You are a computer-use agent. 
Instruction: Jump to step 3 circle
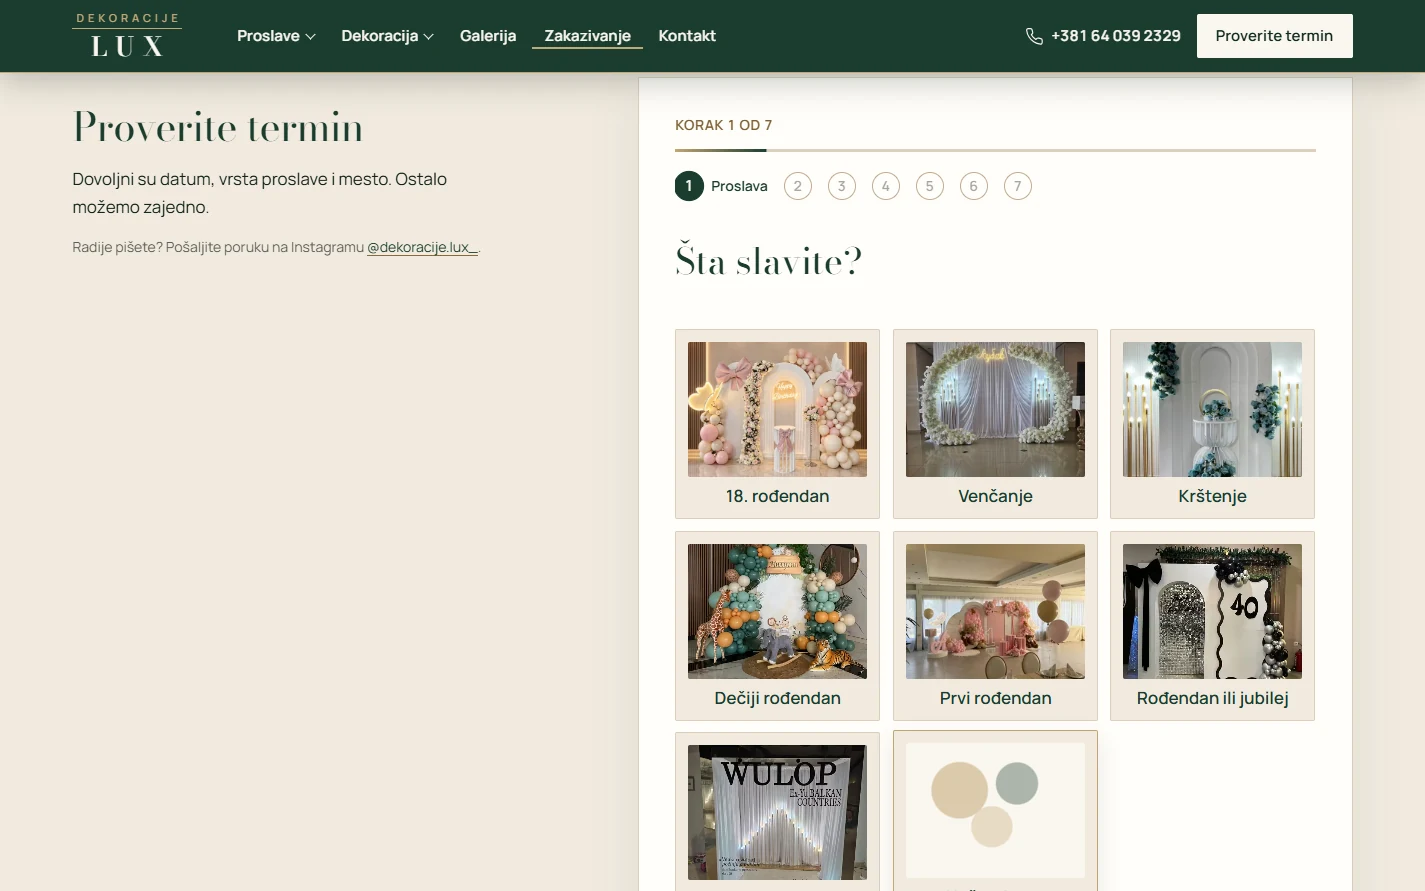(842, 186)
